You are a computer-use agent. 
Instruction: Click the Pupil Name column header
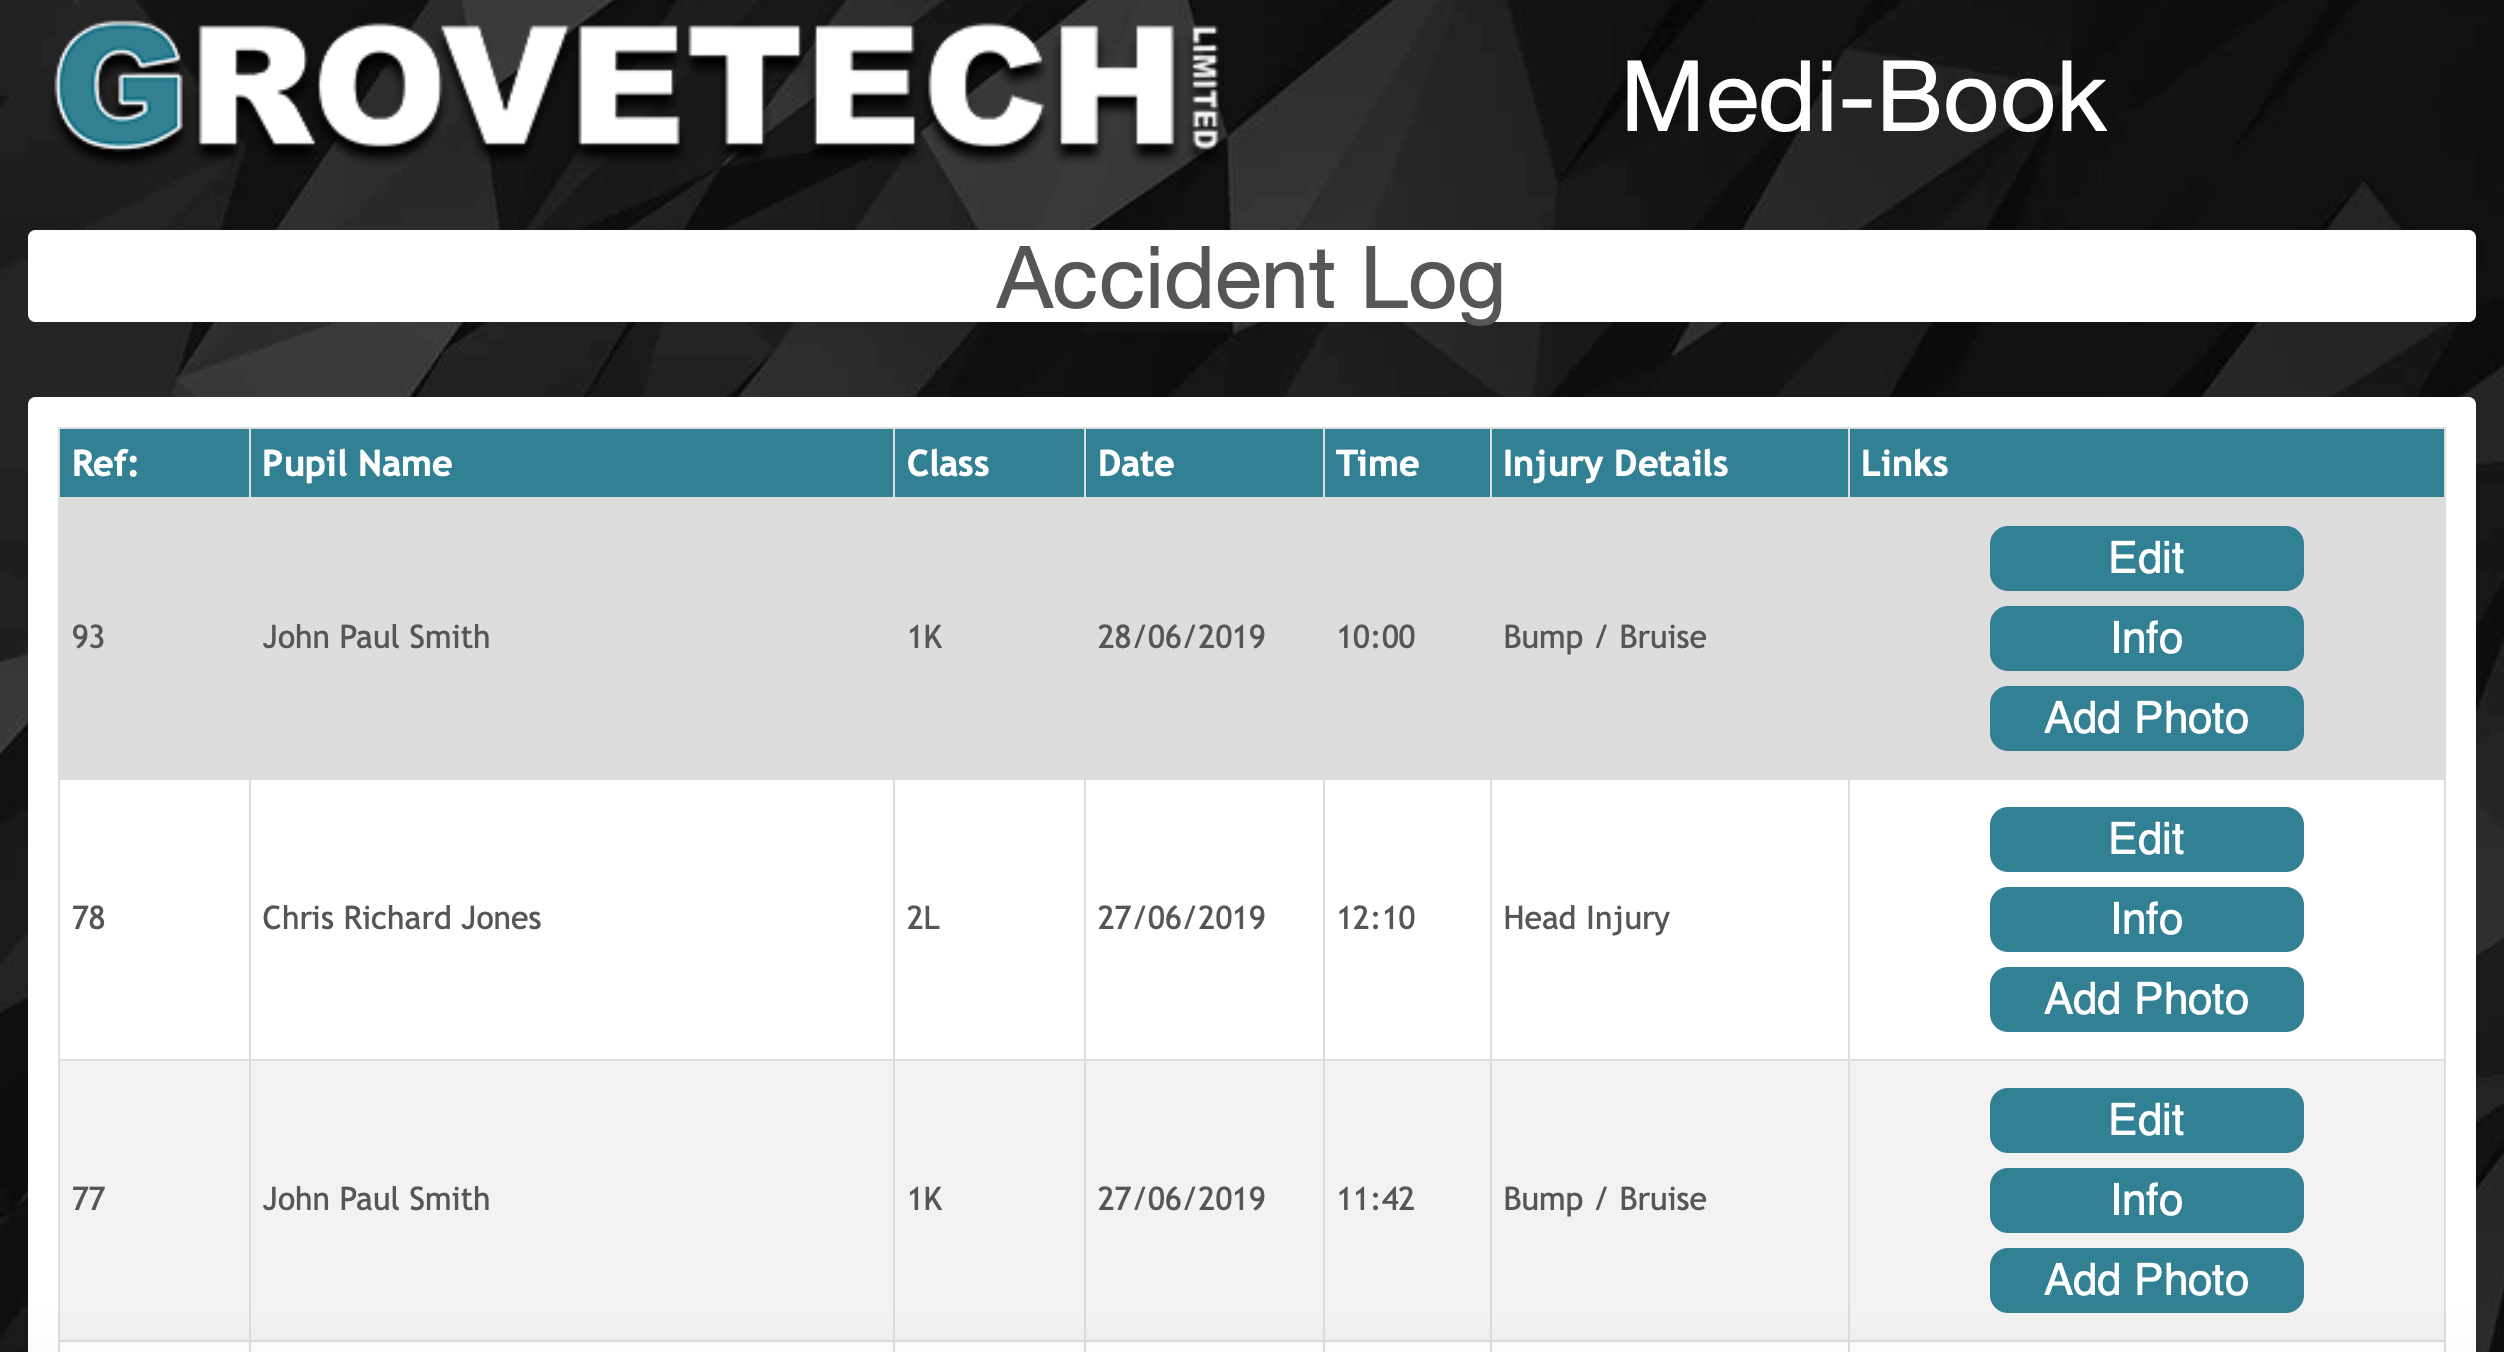571,463
